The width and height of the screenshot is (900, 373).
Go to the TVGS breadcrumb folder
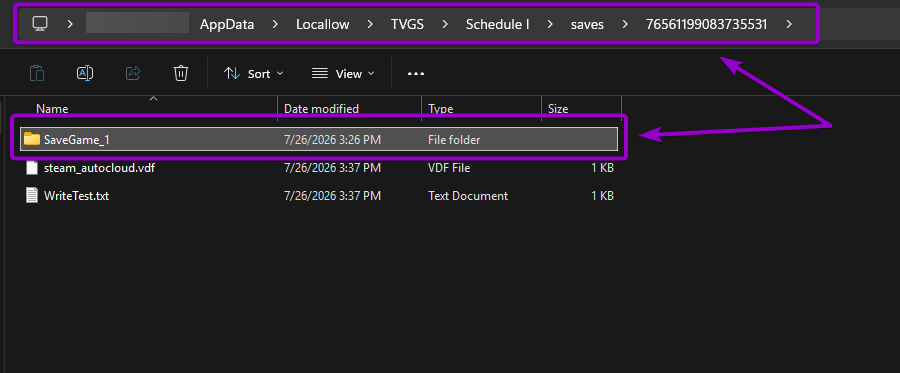(x=408, y=24)
